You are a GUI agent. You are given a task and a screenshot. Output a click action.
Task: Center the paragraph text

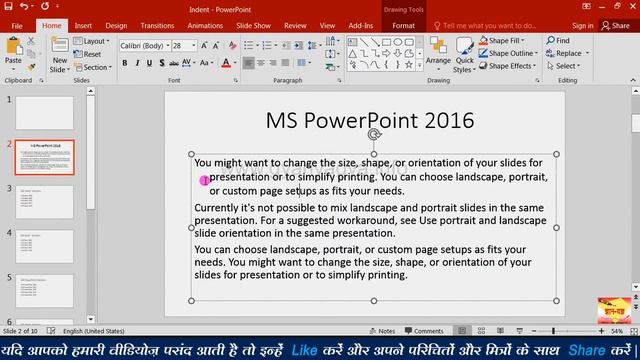260,63
